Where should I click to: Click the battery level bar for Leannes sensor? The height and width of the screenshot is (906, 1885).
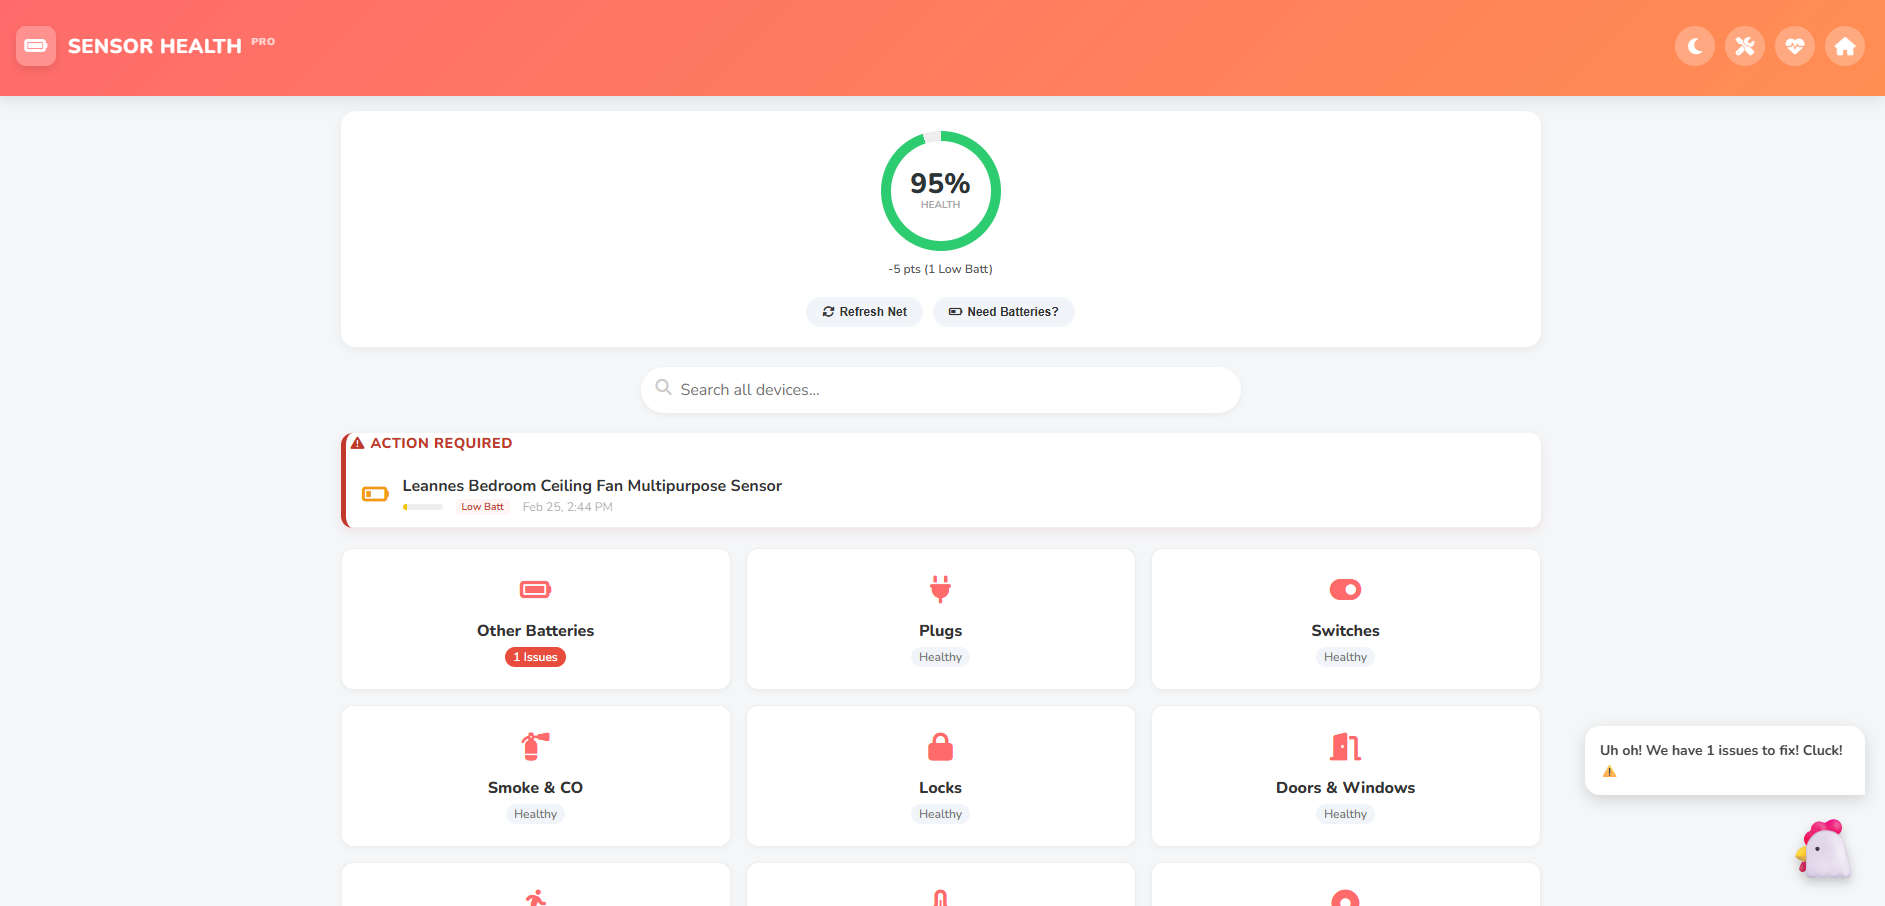point(423,507)
